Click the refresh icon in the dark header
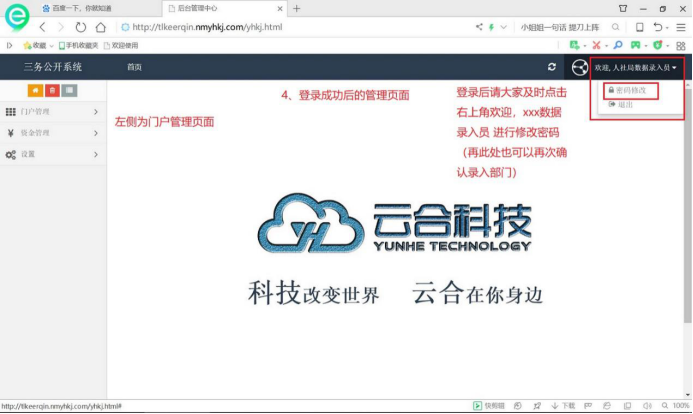 click(552, 67)
